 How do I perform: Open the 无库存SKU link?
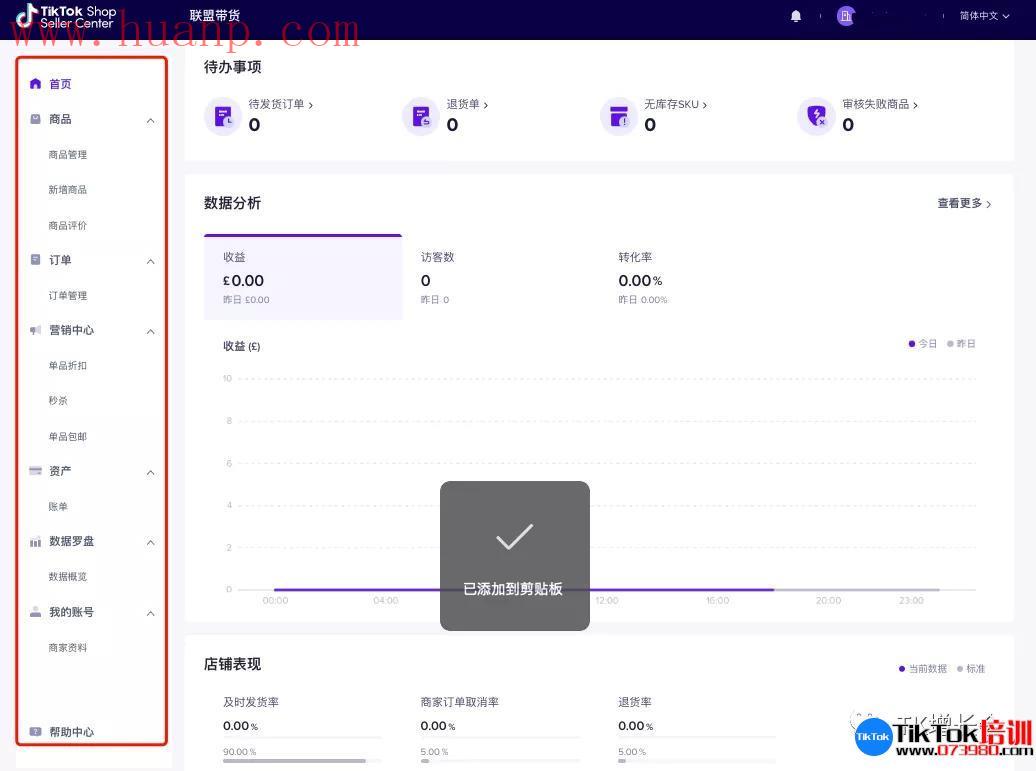tap(675, 104)
